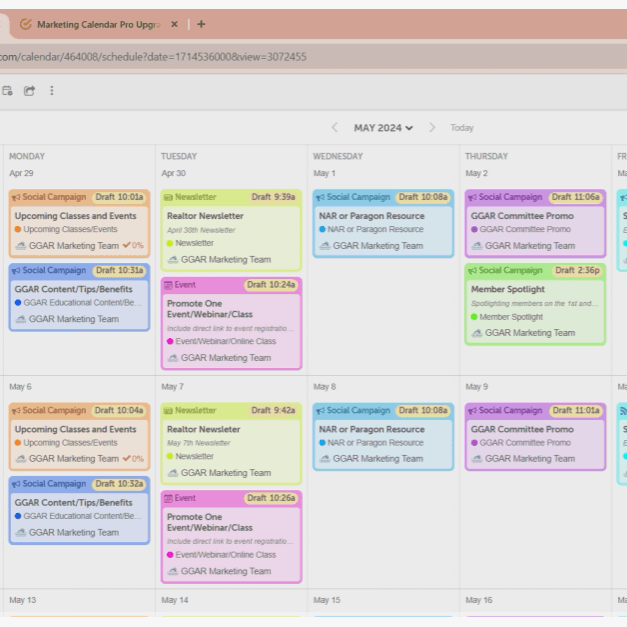The height and width of the screenshot is (627, 627).
Task: Click Newsletter icon on May 7 card
Action: pyautogui.click(x=168, y=411)
